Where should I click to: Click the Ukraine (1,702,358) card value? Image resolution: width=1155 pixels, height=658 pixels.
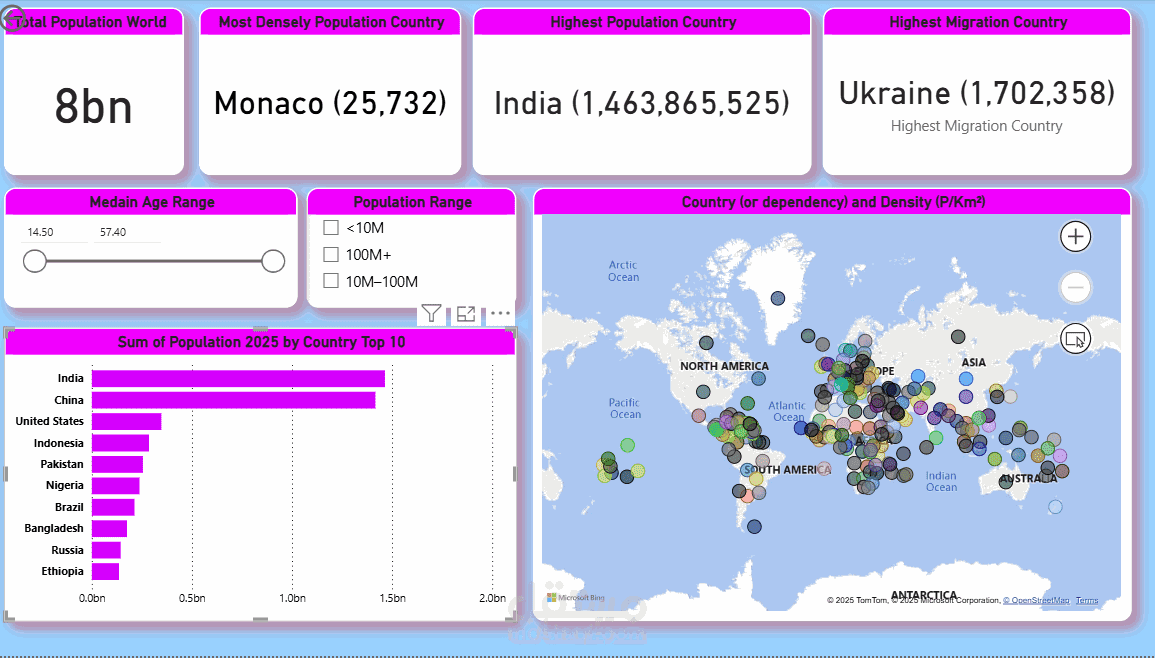click(x=977, y=93)
